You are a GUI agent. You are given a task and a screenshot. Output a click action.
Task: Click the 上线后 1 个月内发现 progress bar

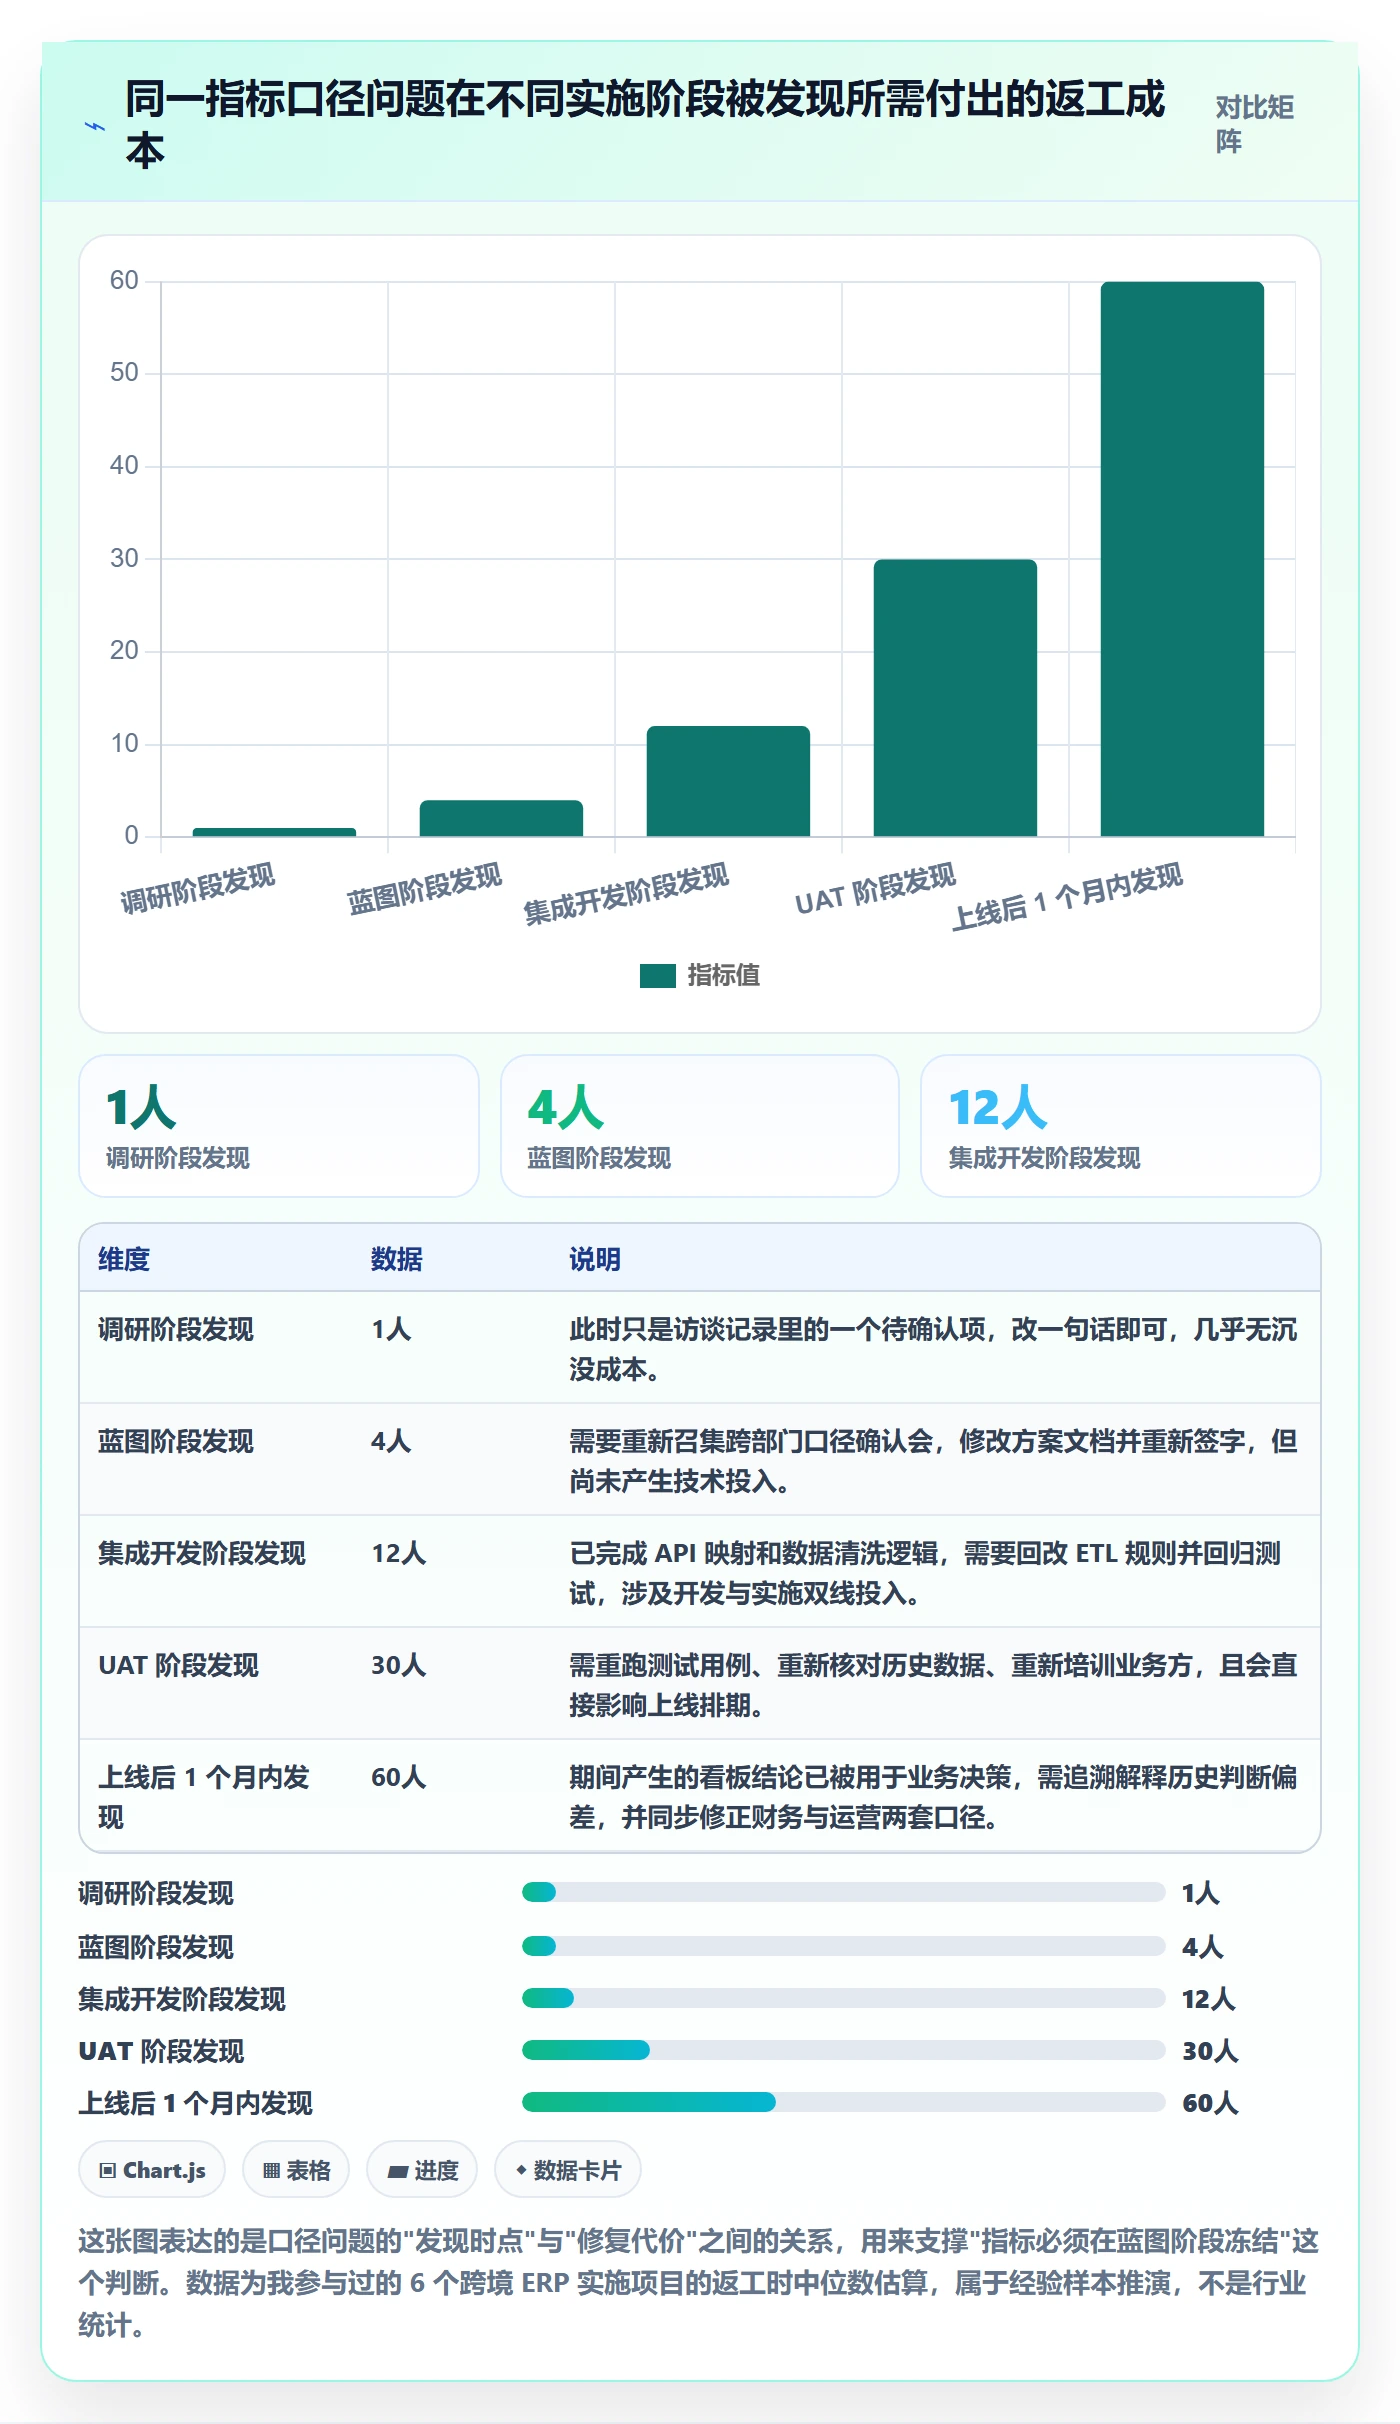tap(843, 2102)
